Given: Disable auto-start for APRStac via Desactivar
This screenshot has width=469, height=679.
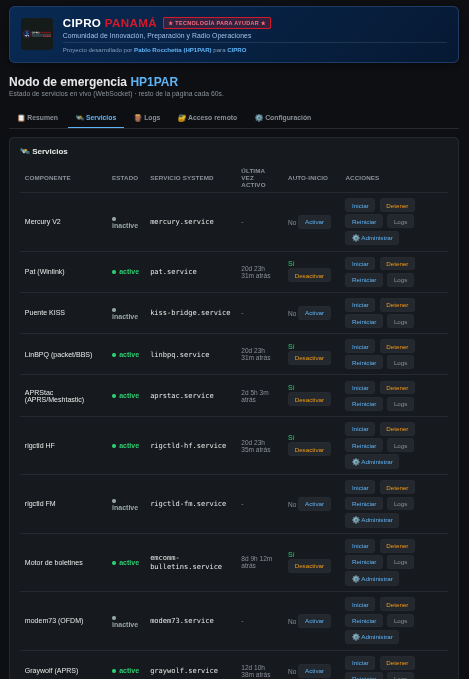Looking at the screenshot, I should click(309, 400).
